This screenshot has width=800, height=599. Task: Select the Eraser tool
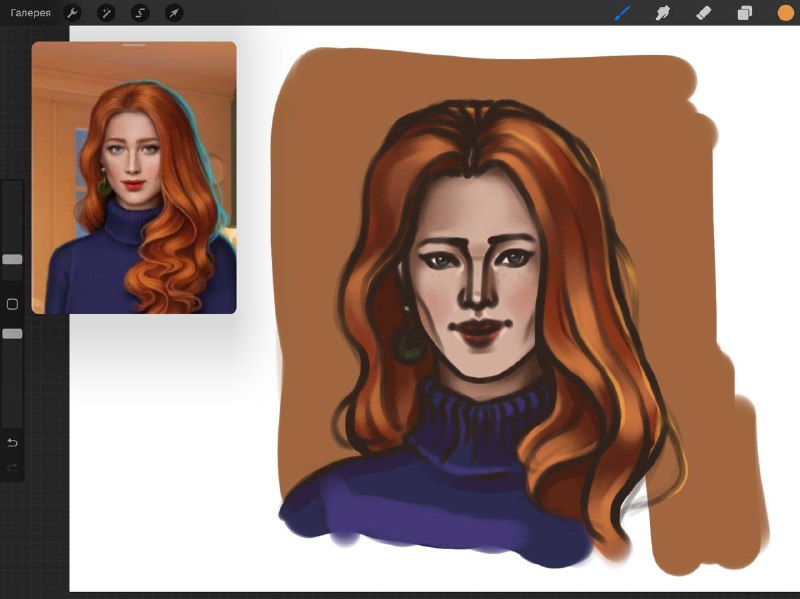click(704, 13)
